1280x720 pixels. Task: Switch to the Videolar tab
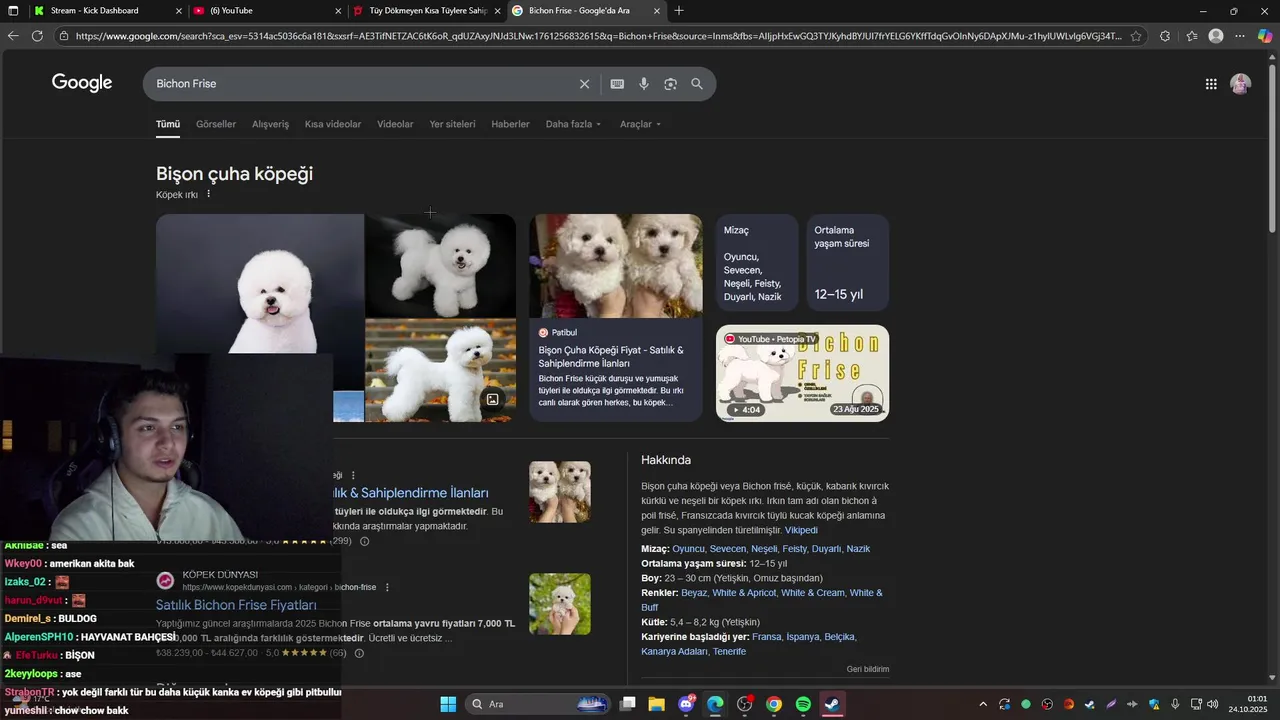point(395,124)
